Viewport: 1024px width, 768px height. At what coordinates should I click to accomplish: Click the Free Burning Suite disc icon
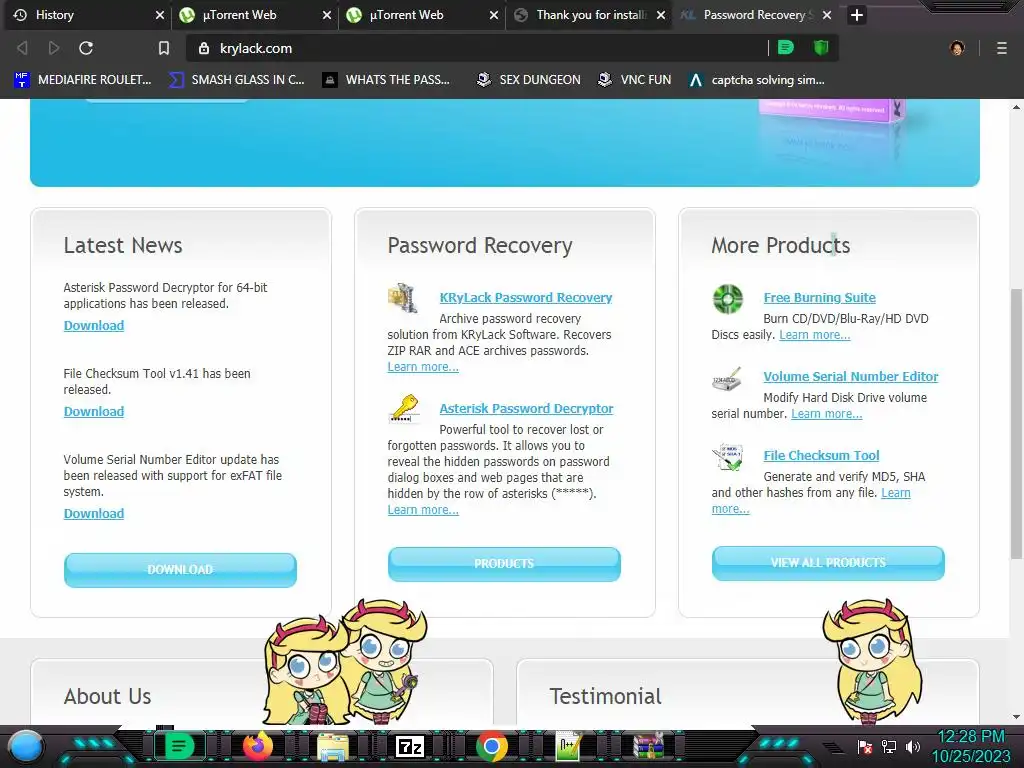[x=728, y=300]
